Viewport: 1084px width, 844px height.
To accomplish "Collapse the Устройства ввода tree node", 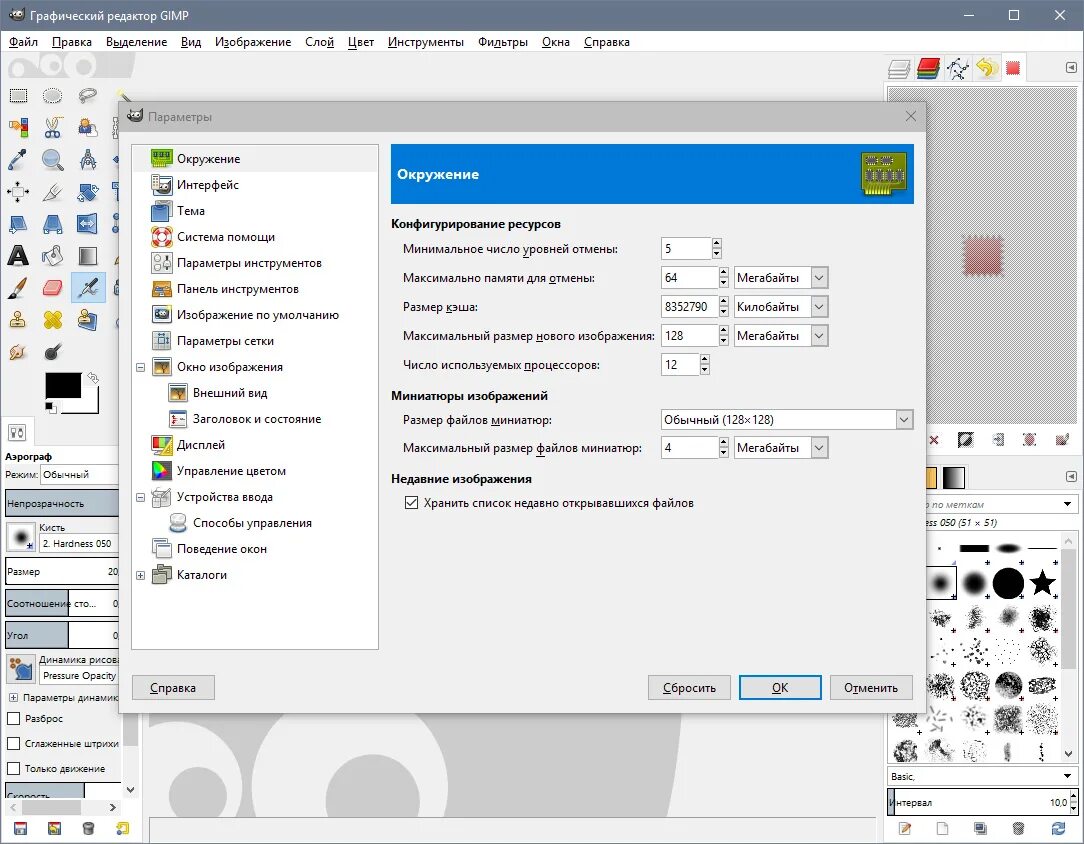I will click(140, 498).
